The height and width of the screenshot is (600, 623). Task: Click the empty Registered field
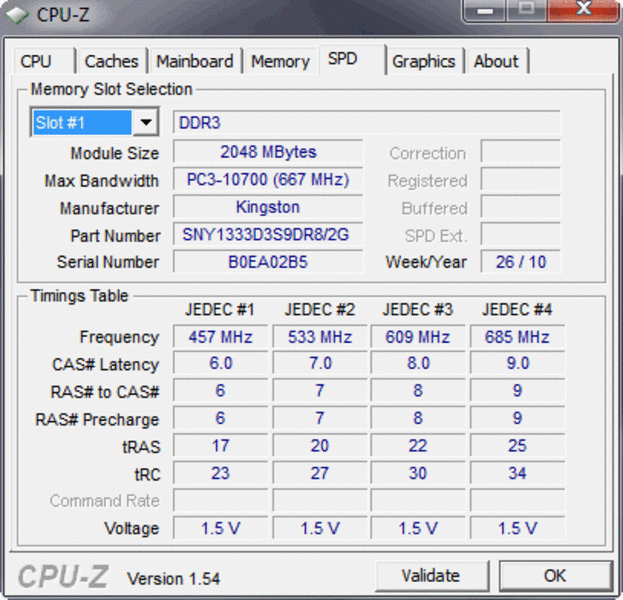click(520, 180)
